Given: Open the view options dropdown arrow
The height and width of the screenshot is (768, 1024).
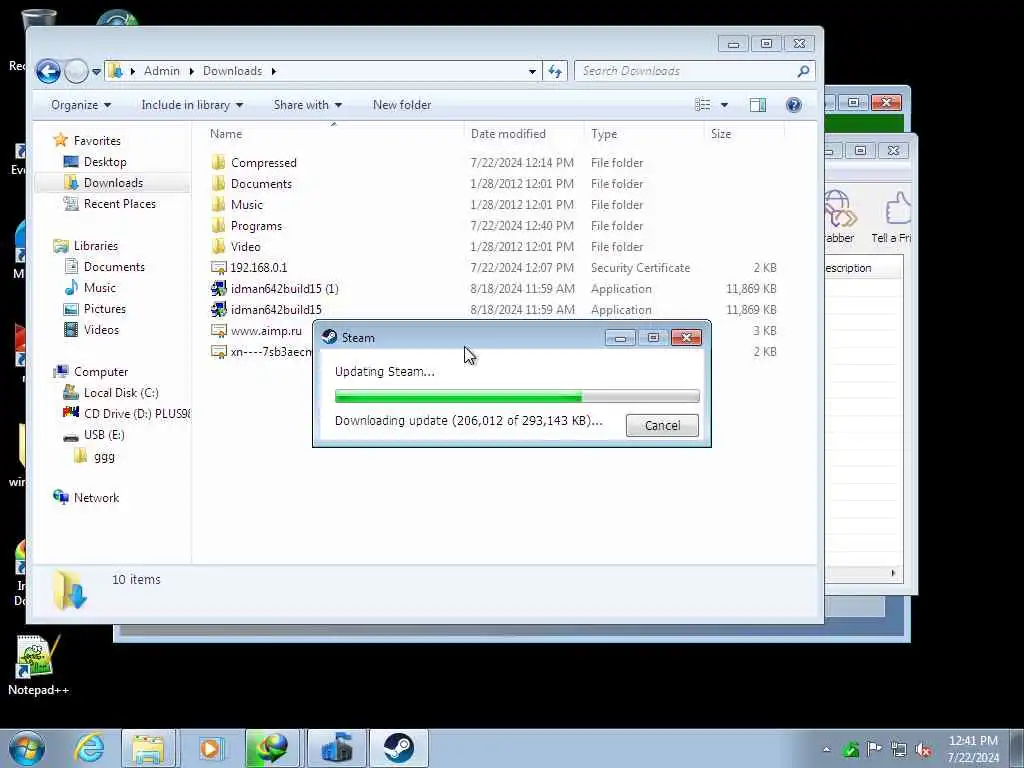Looking at the screenshot, I should [x=724, y=105].
